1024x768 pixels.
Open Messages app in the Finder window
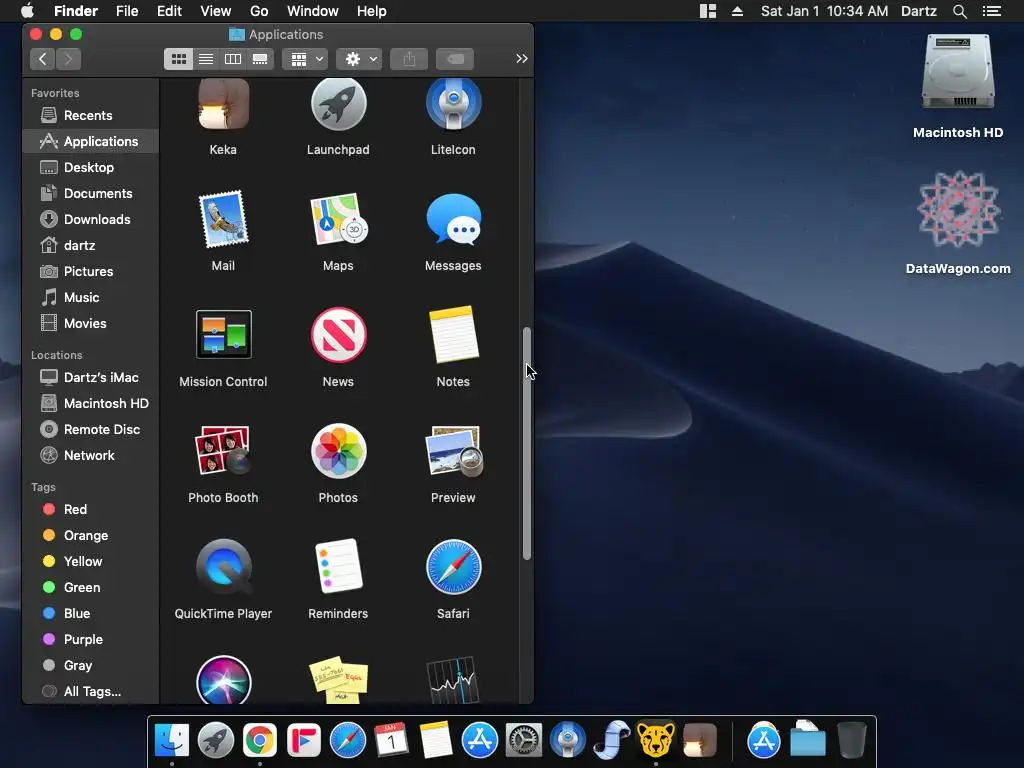click(x=453, y=219)
